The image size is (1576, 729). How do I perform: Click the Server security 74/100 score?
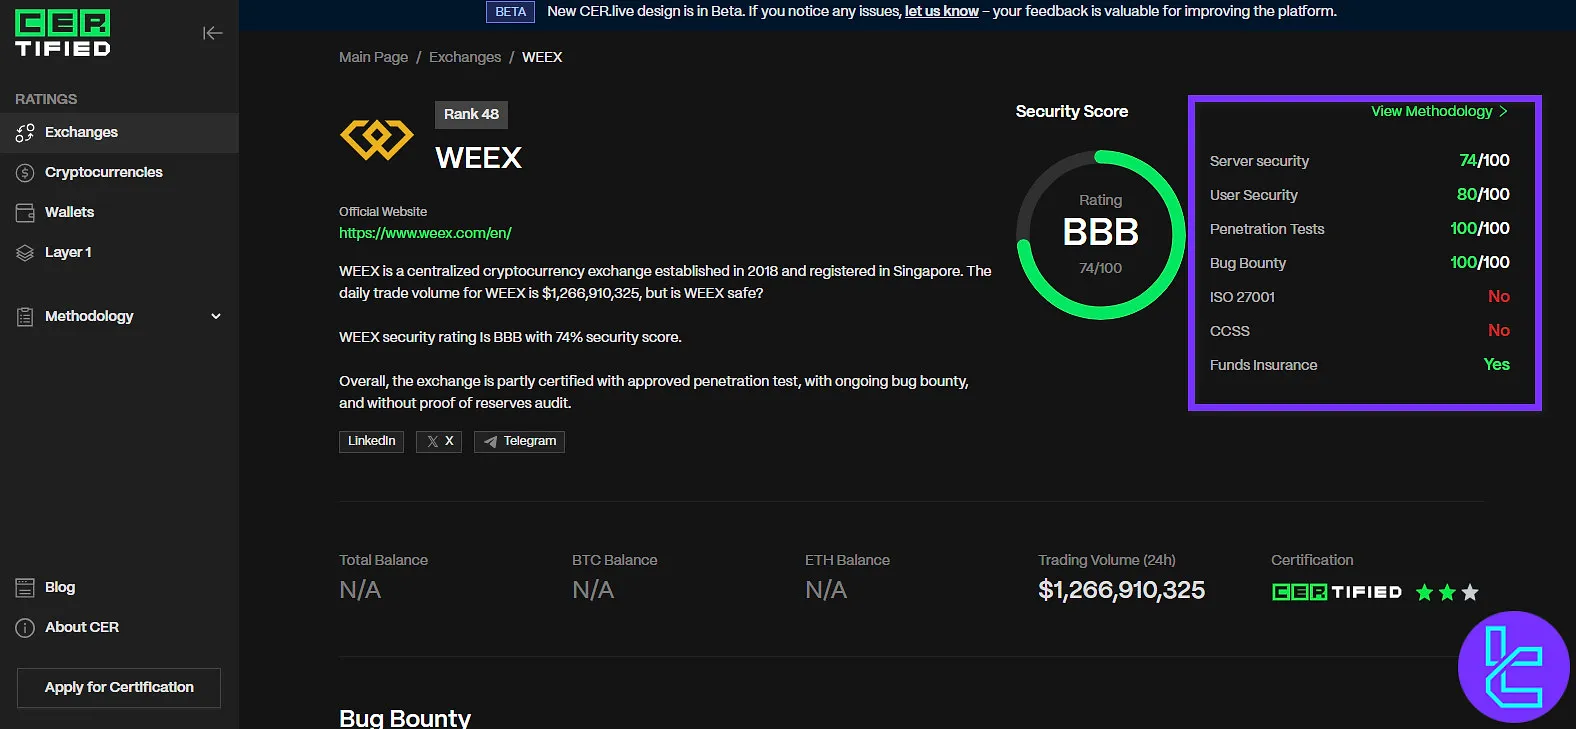[1484, 160]
